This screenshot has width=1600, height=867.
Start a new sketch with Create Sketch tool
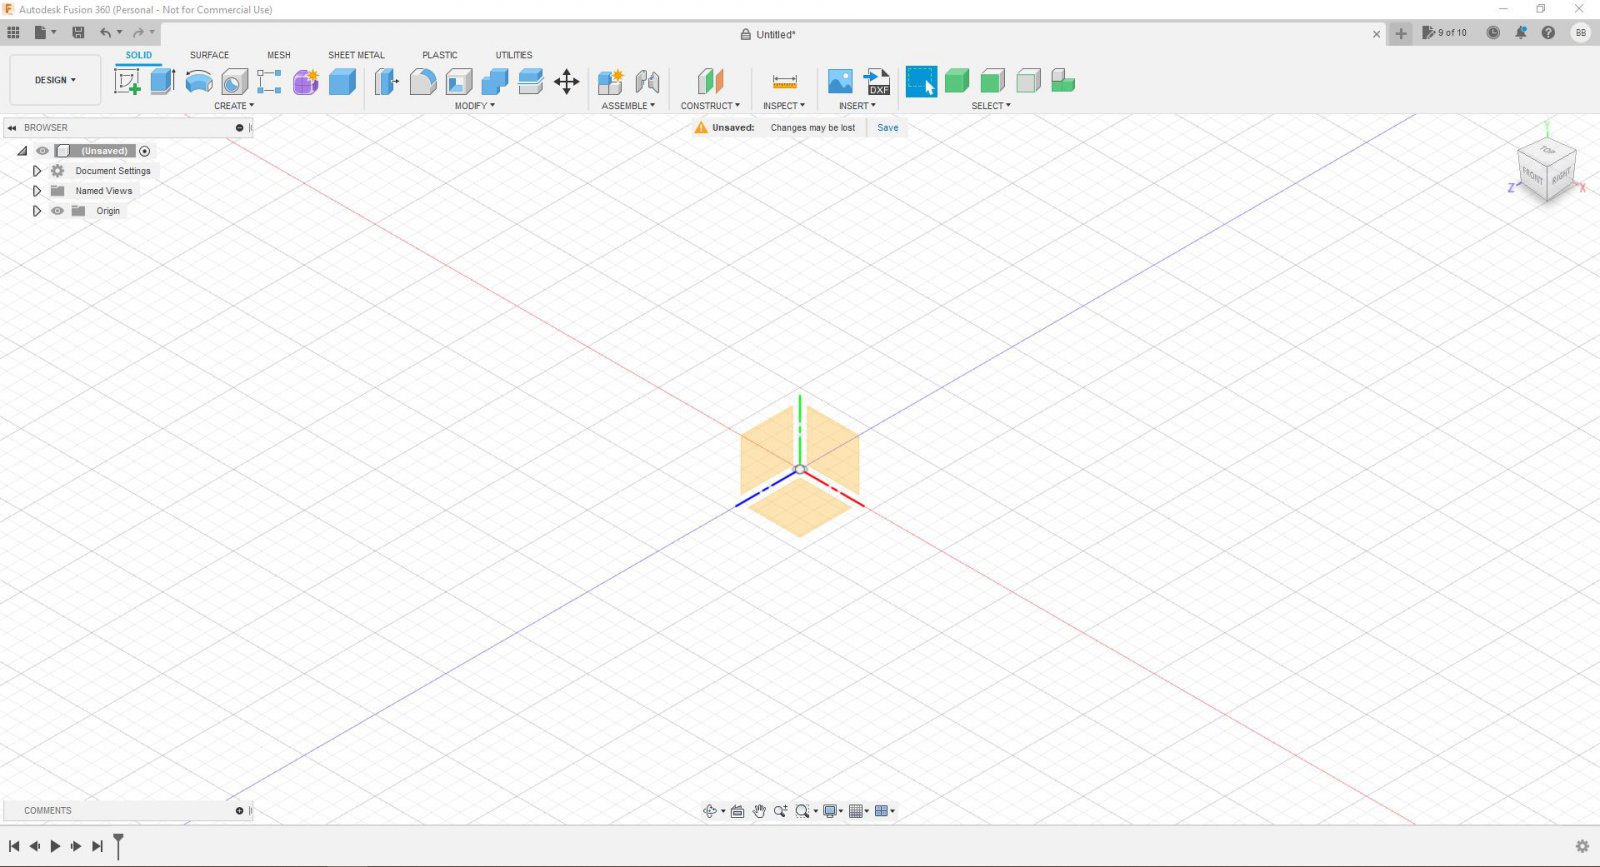coord(127,82)
